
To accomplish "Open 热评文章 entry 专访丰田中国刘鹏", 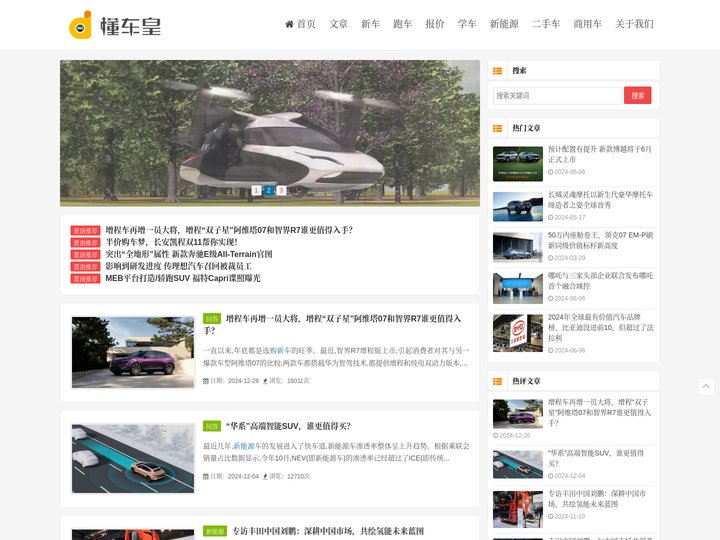I will [x=597, y=499].
